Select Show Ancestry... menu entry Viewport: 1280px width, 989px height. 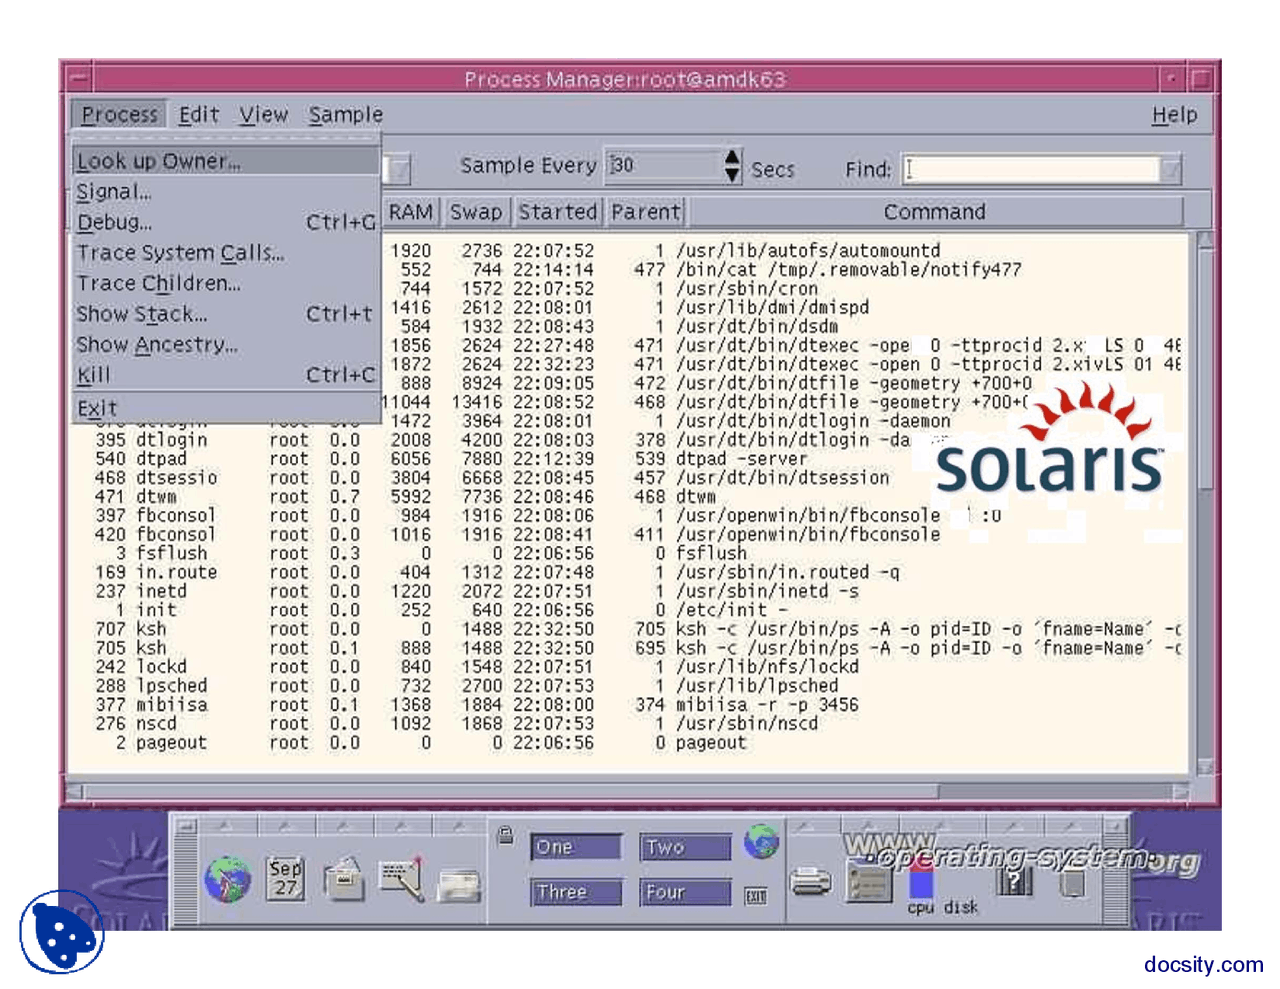point(157,345)
